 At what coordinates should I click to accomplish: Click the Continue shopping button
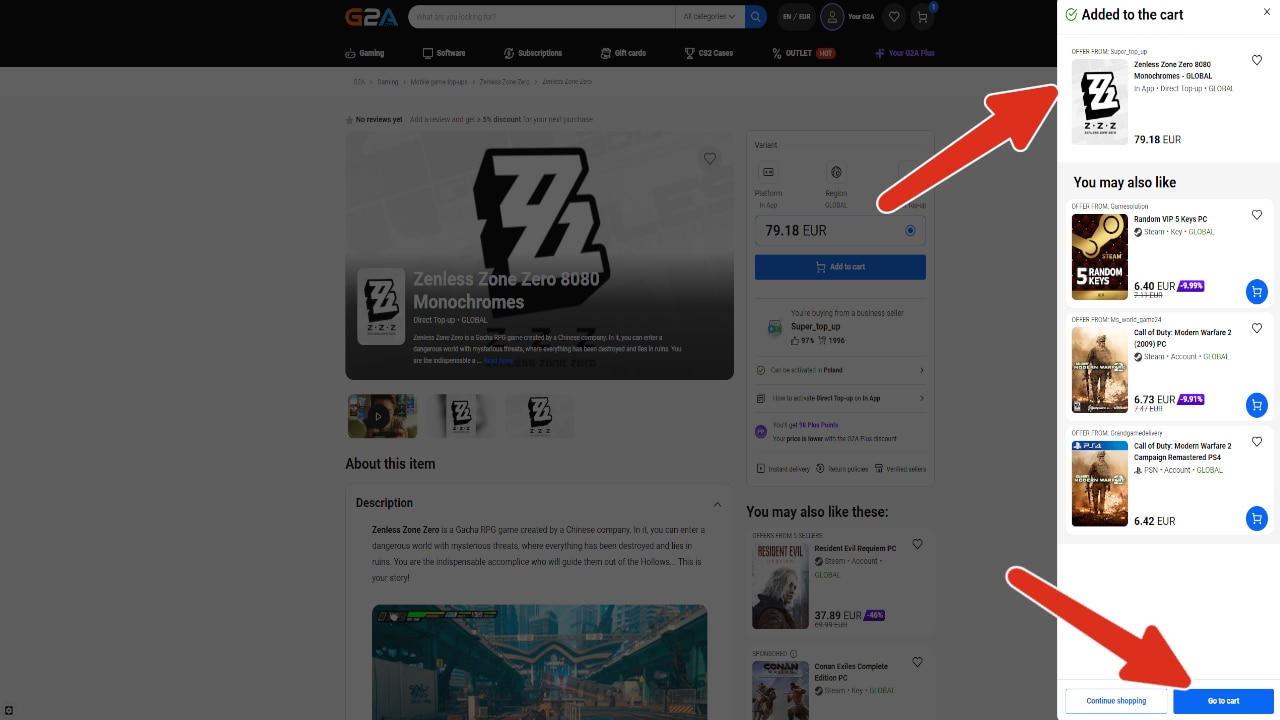tap(1116, 701)
